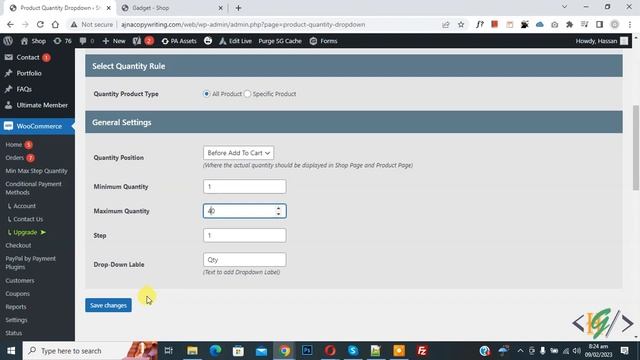Click the Maximum Quantity input field

click(244, 211)
